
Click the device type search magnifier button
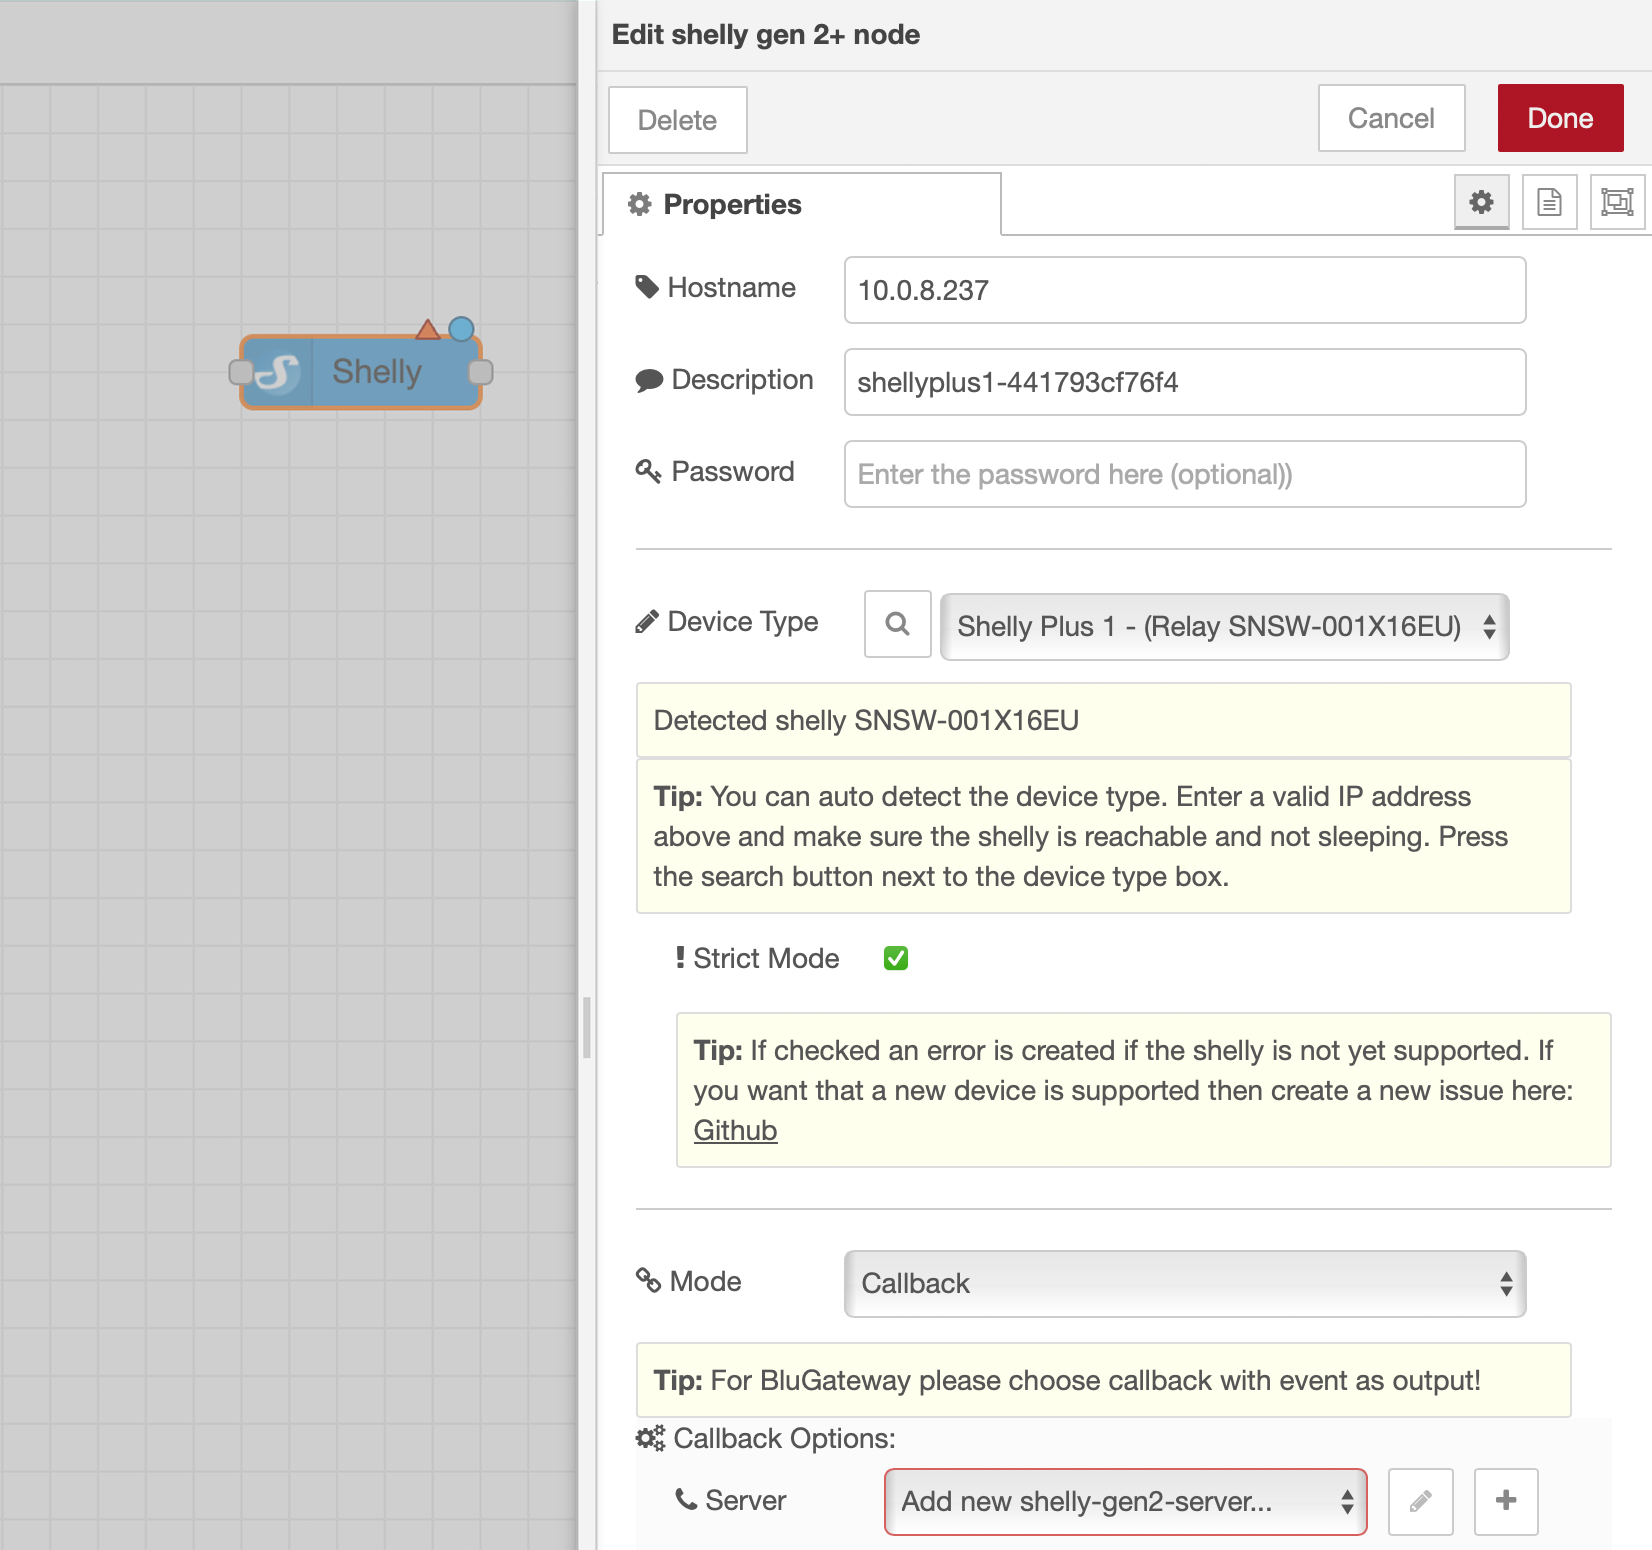click(x=897, y=624)
